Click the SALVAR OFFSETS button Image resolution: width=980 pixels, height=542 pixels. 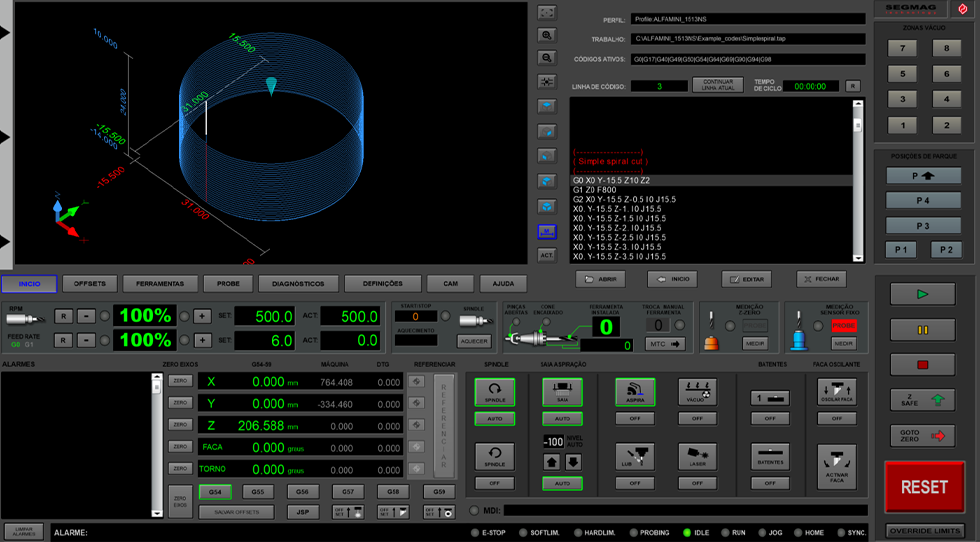point(236,512)
